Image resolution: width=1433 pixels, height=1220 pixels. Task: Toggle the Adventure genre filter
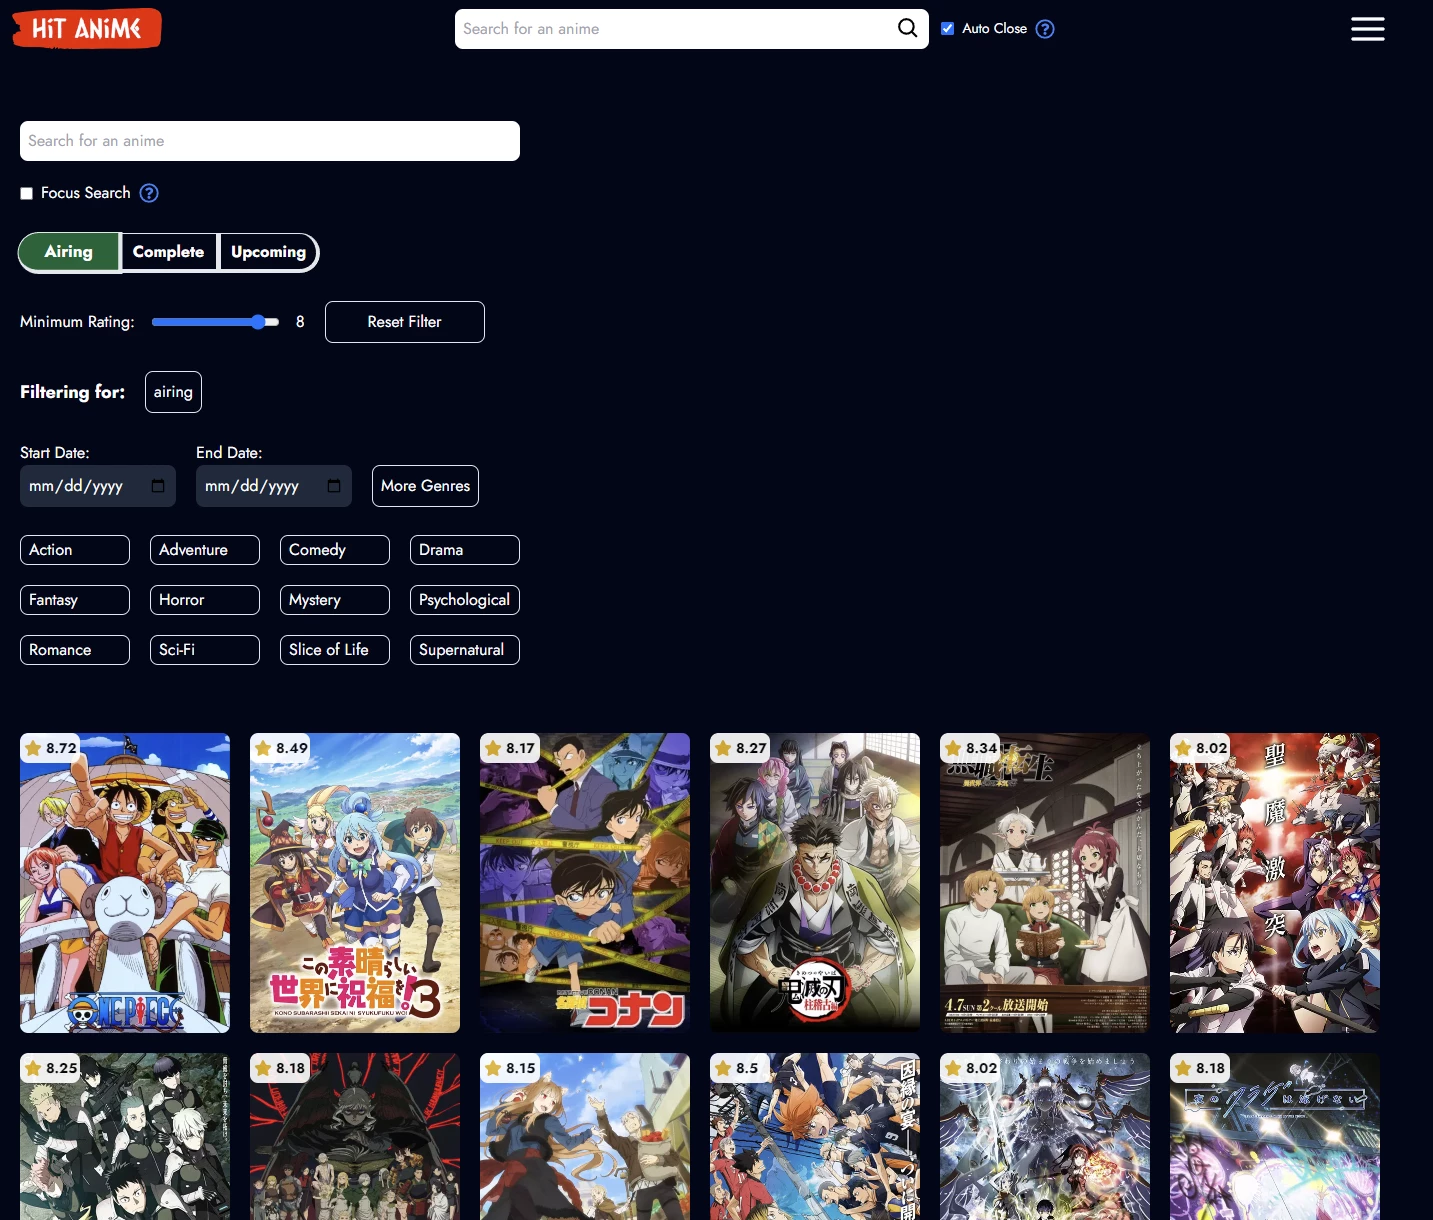[205, 550]
